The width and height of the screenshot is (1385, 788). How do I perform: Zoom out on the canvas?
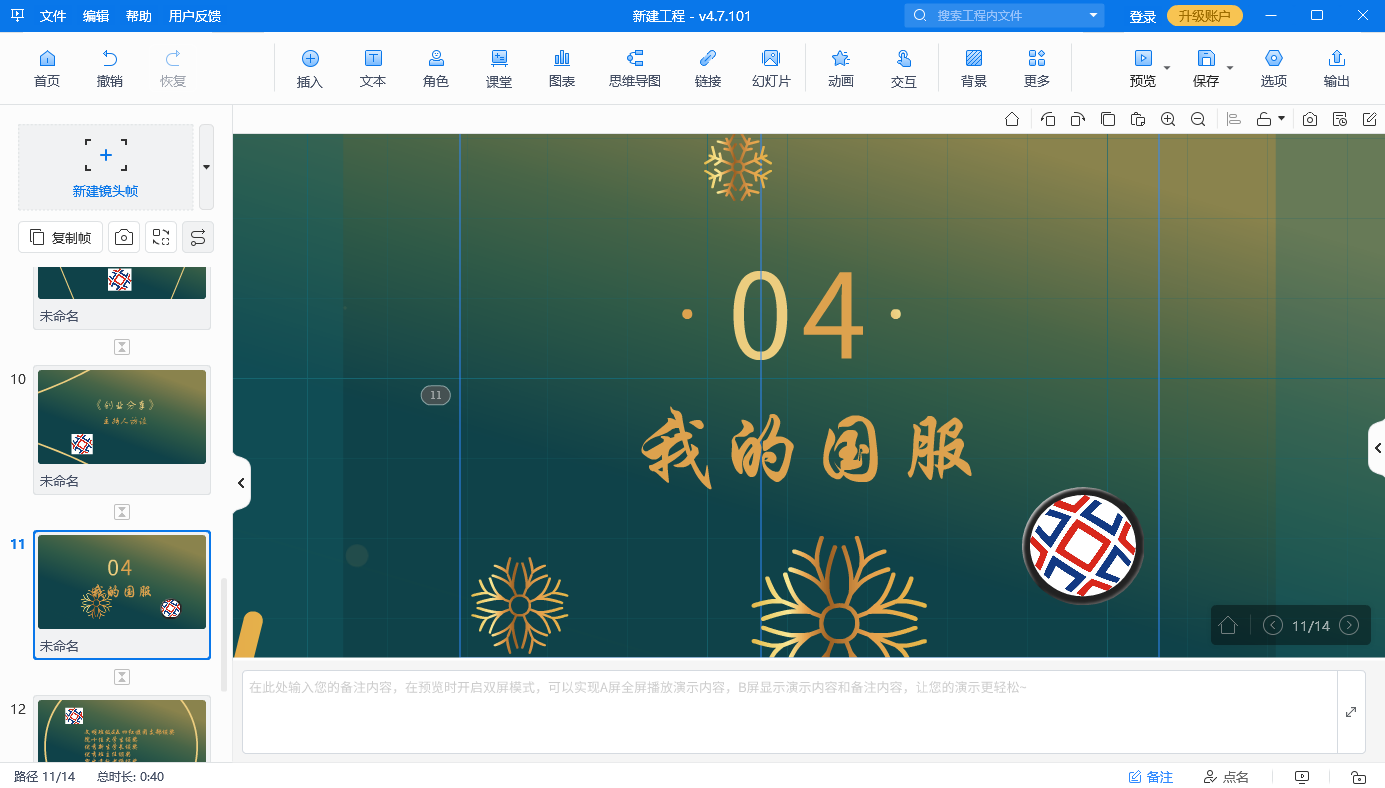(x=1198, y=119)
